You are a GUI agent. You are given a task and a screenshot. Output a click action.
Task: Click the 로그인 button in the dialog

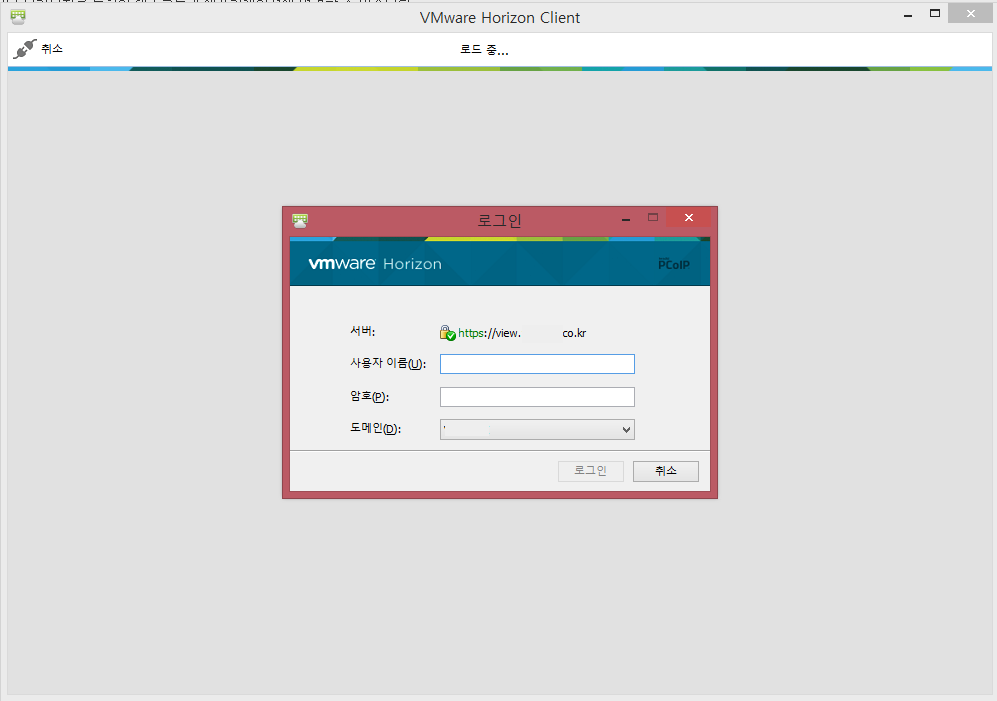click(x=591, y=471)
